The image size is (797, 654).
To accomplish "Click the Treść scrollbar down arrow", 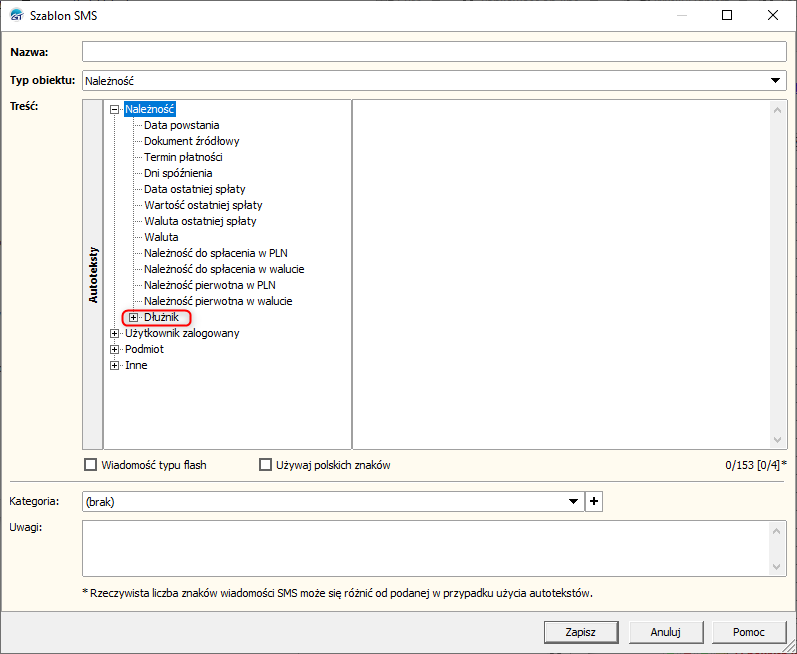I will point(777,440).
